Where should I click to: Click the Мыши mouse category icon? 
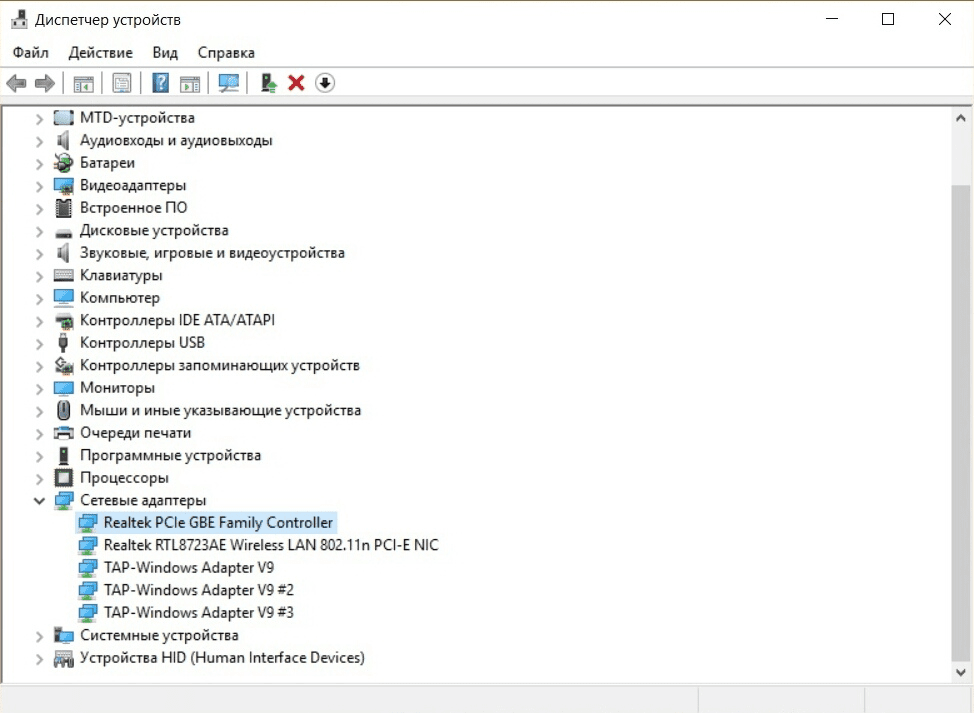tap(63, 410)
